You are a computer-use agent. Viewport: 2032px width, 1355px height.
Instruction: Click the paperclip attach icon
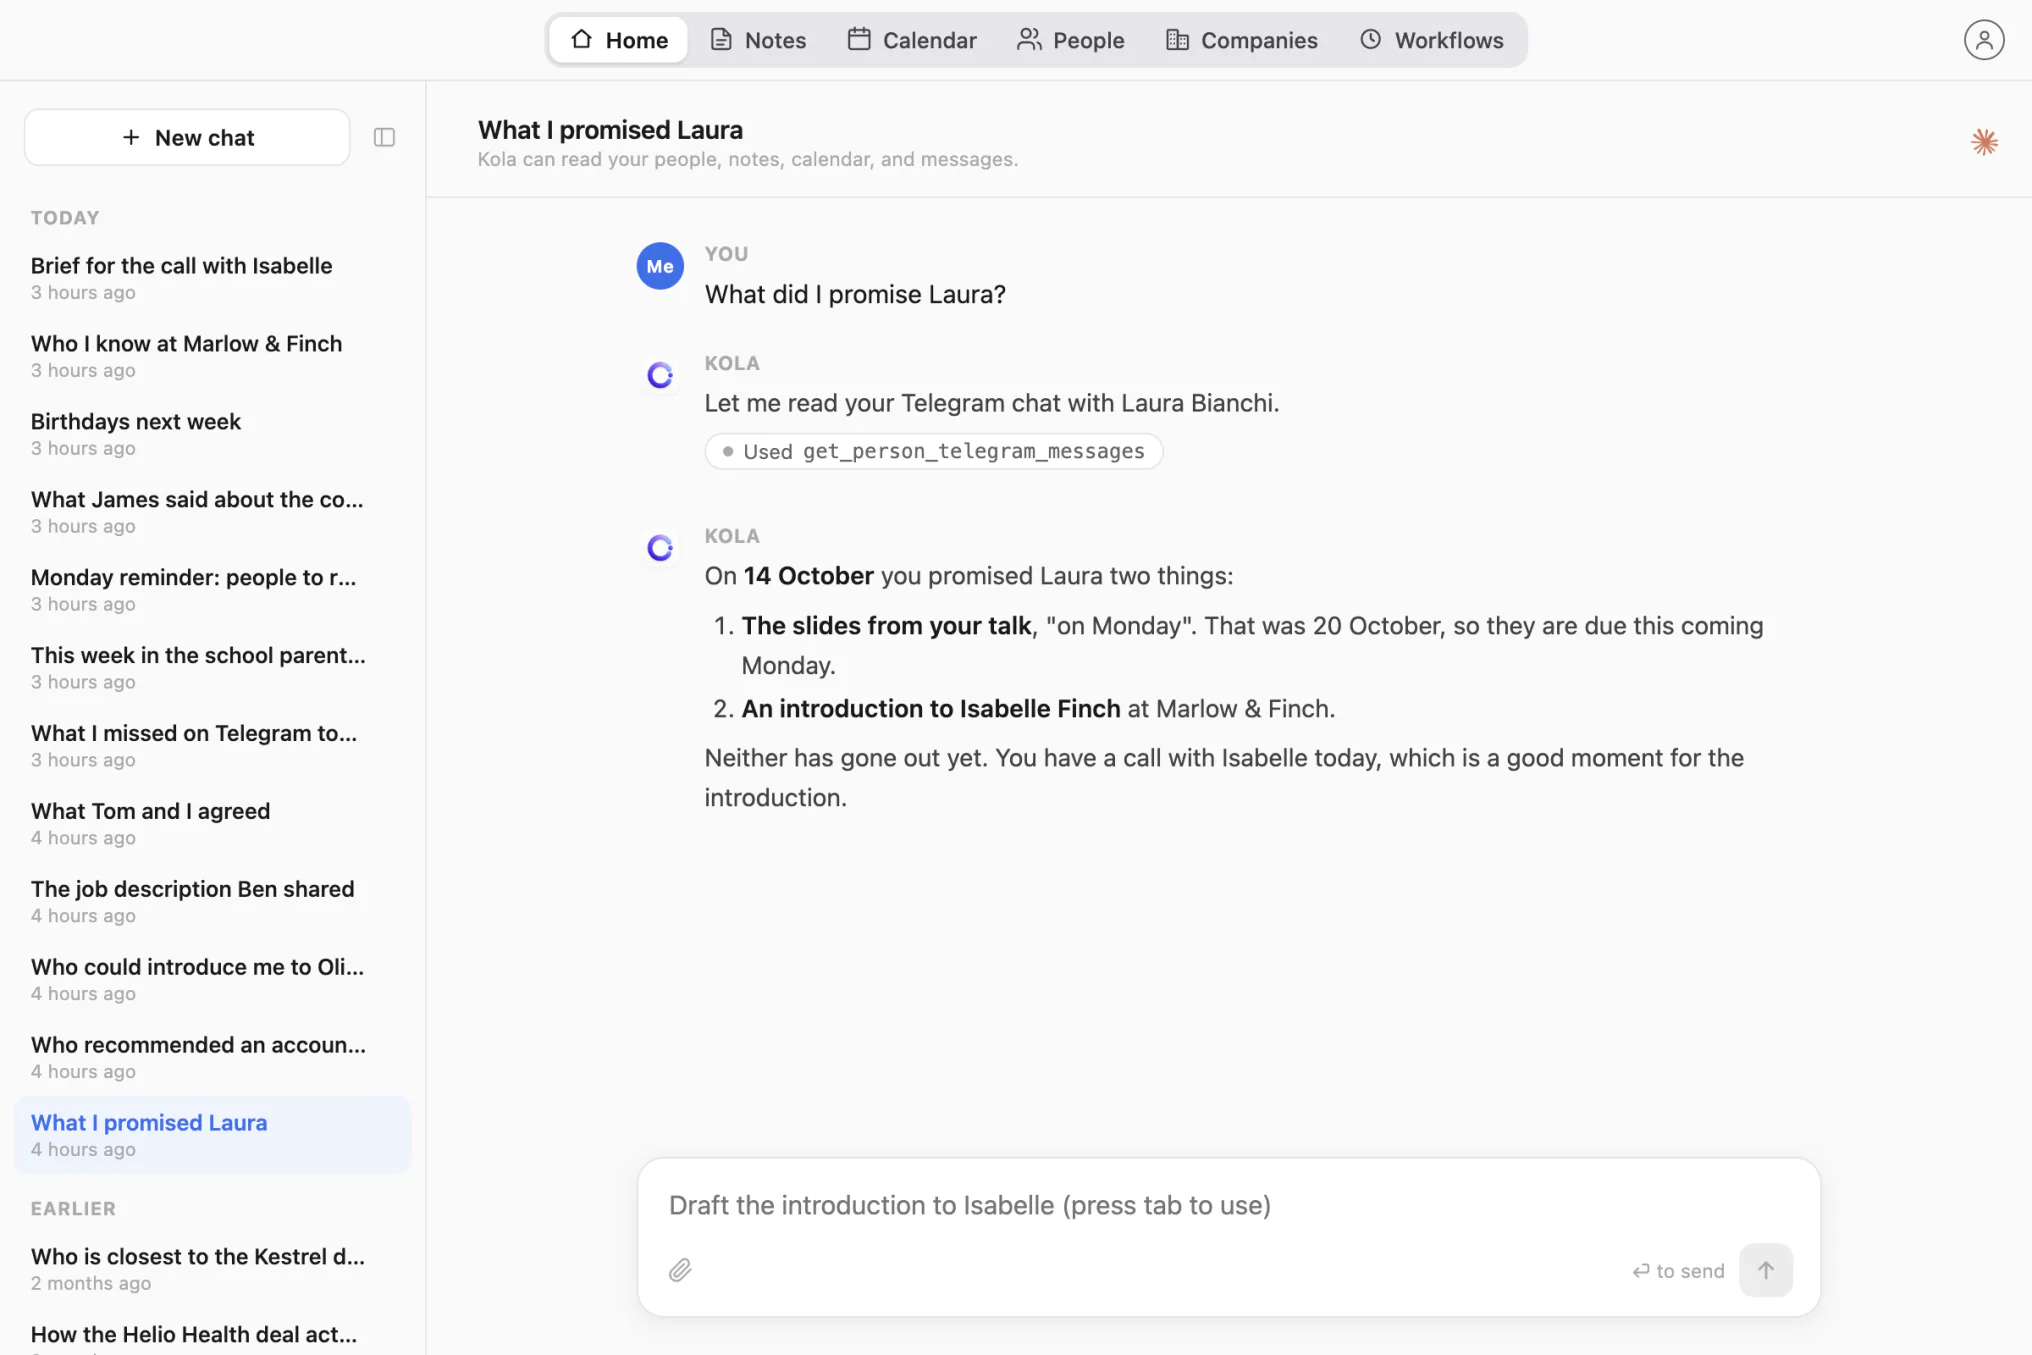(x=680, y=1270)
